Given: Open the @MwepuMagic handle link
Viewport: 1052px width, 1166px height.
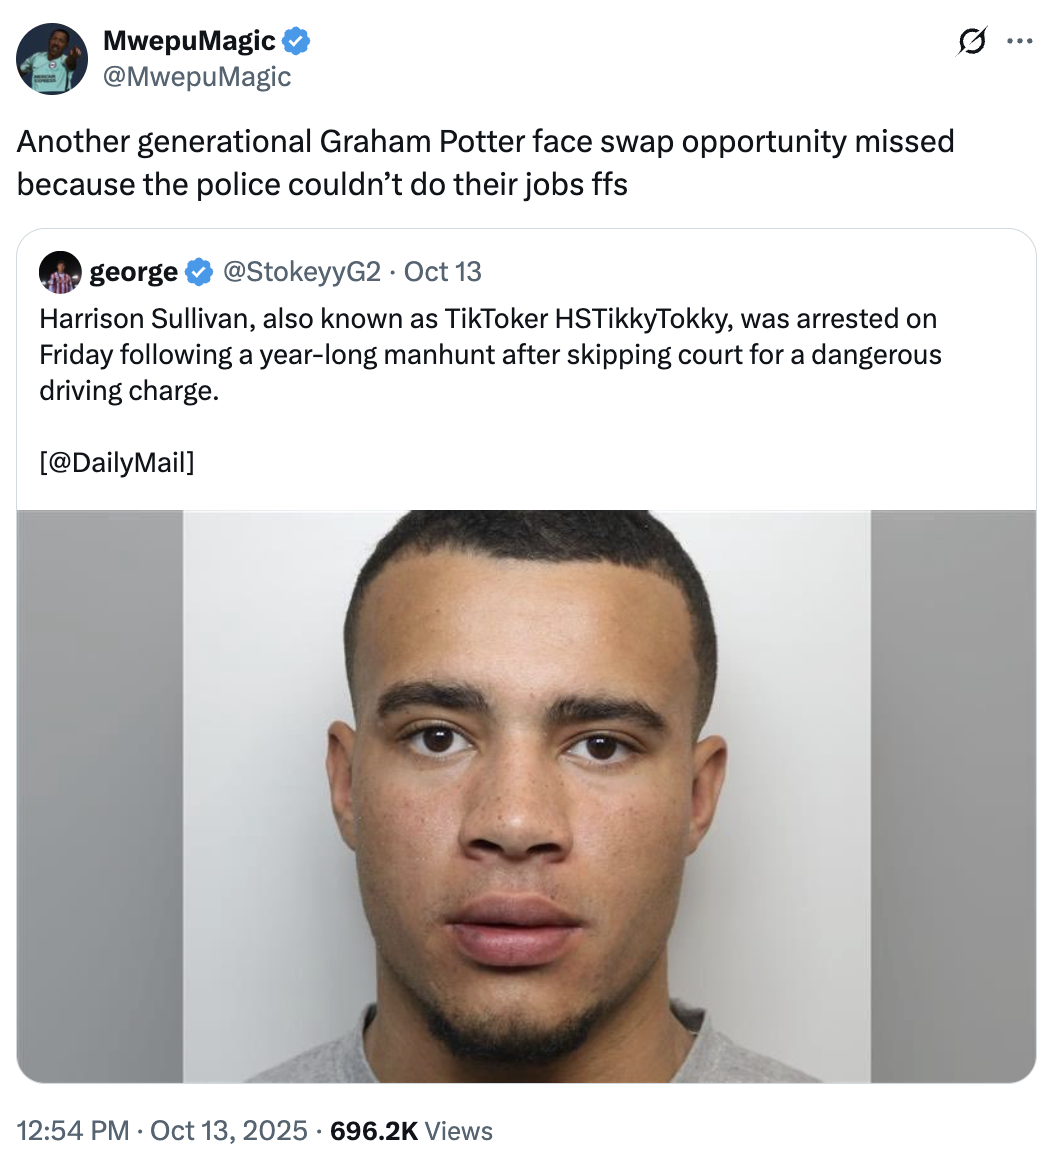Looking at the screenshot, I should 197,77.
